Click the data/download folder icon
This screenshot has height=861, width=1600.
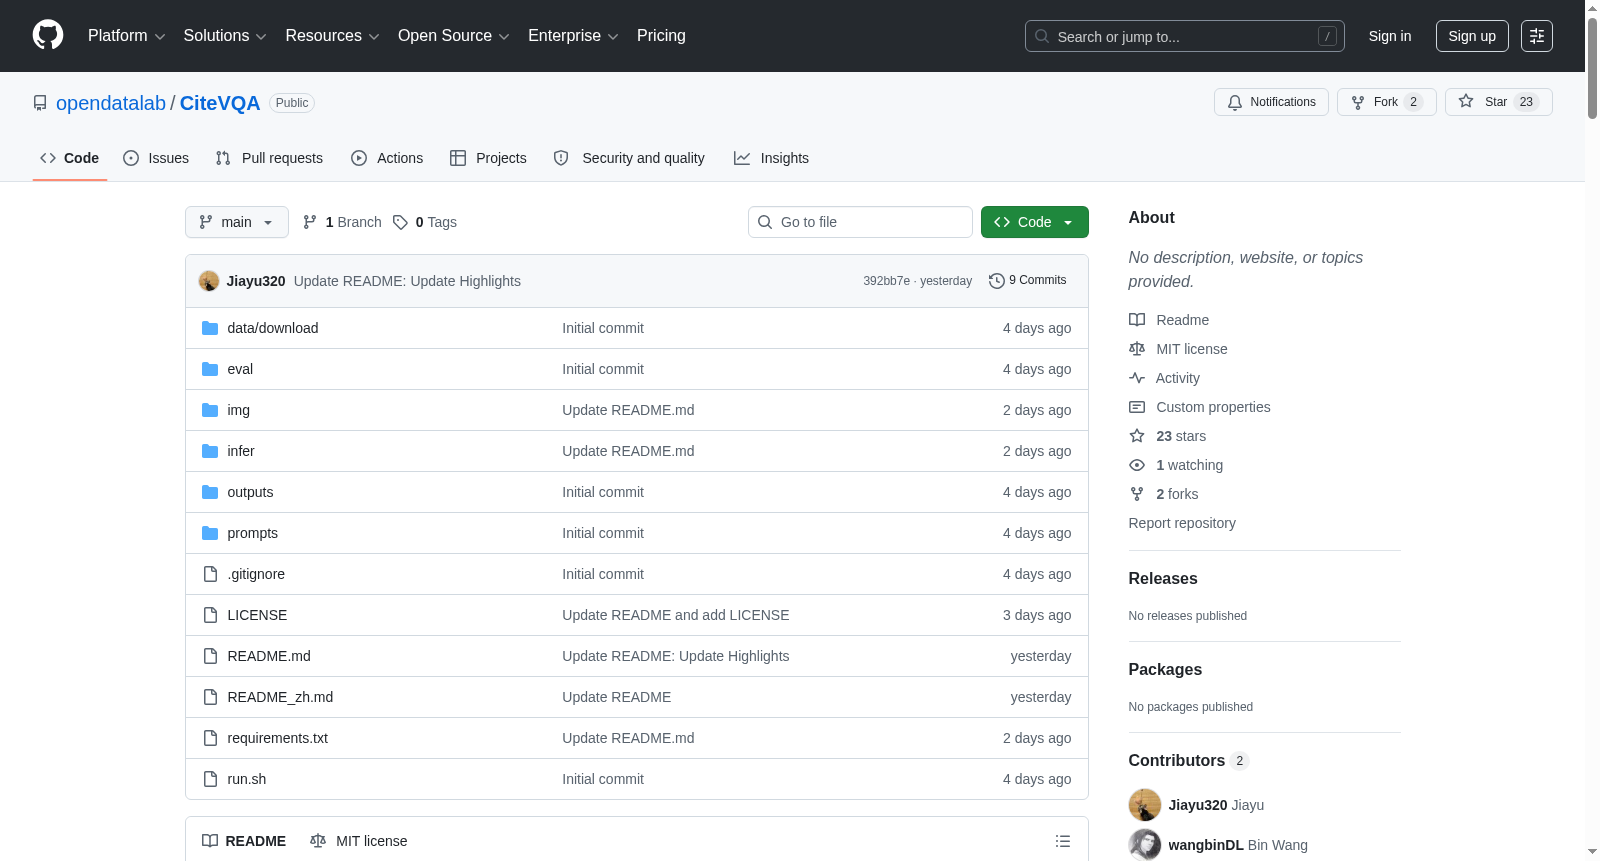tap(210, 328)
